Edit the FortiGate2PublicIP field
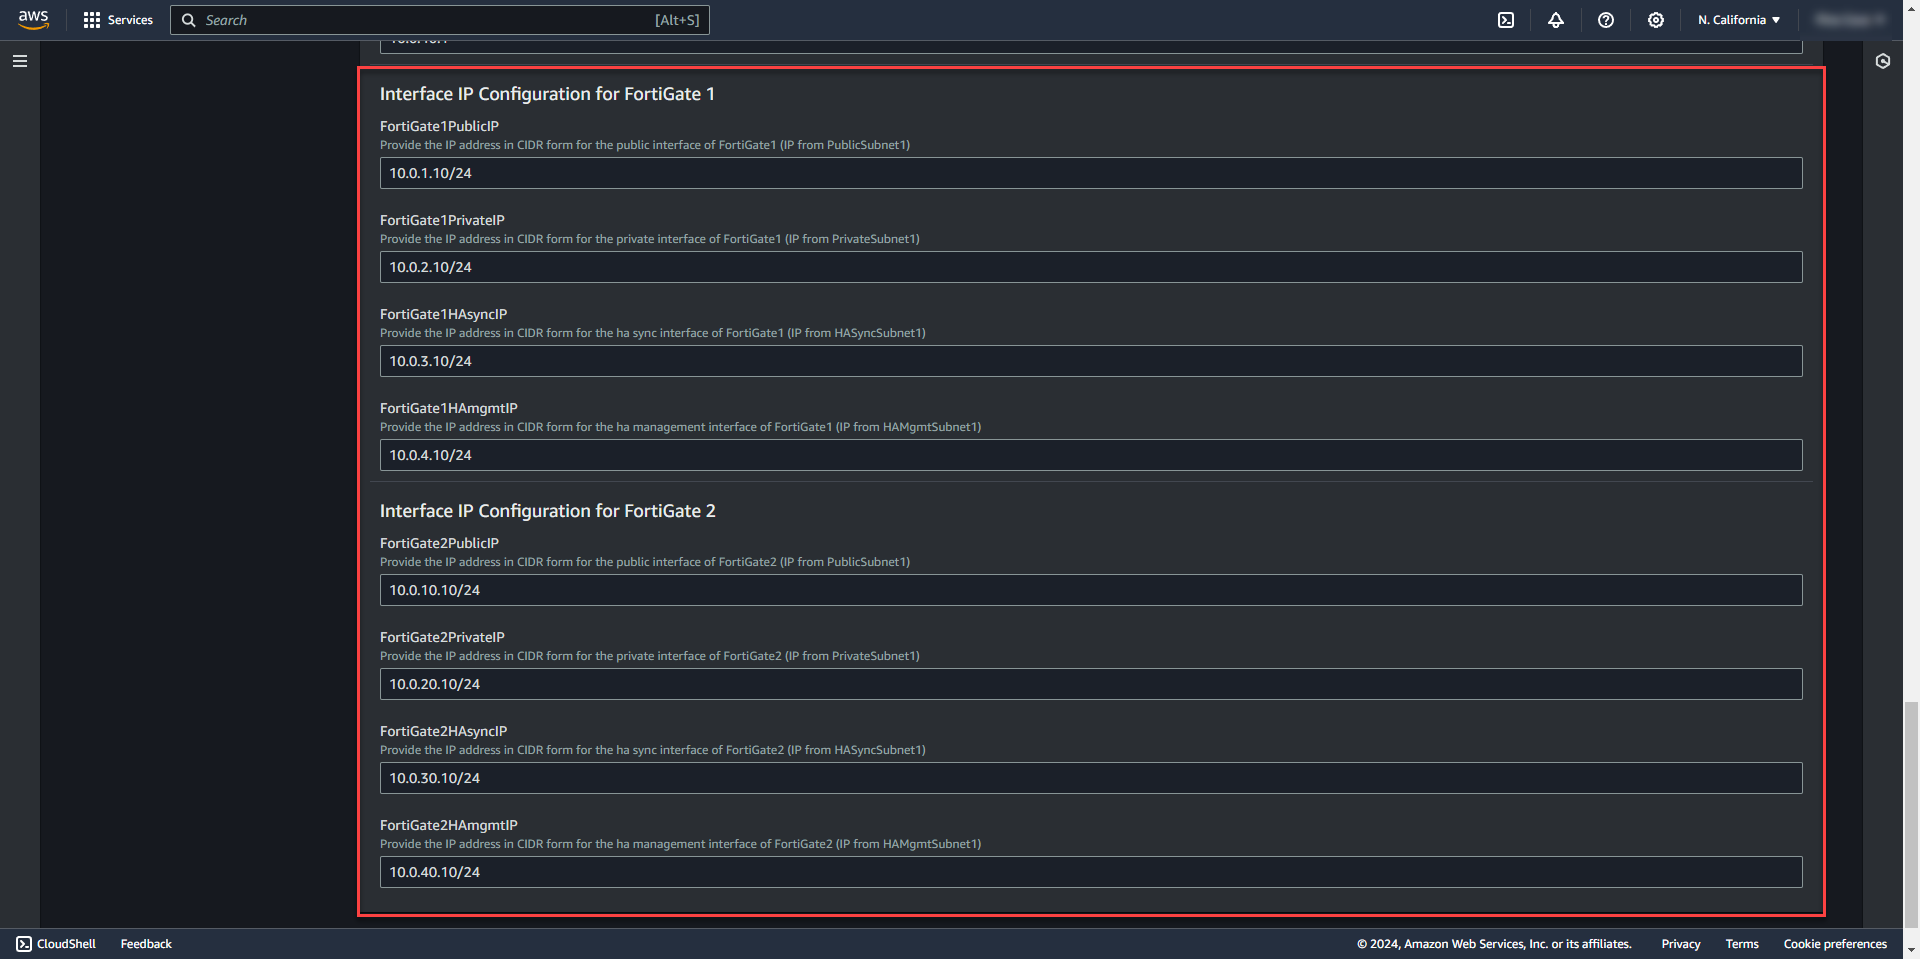Viewport: 1920px width, 959px height. coord(1091,590)
